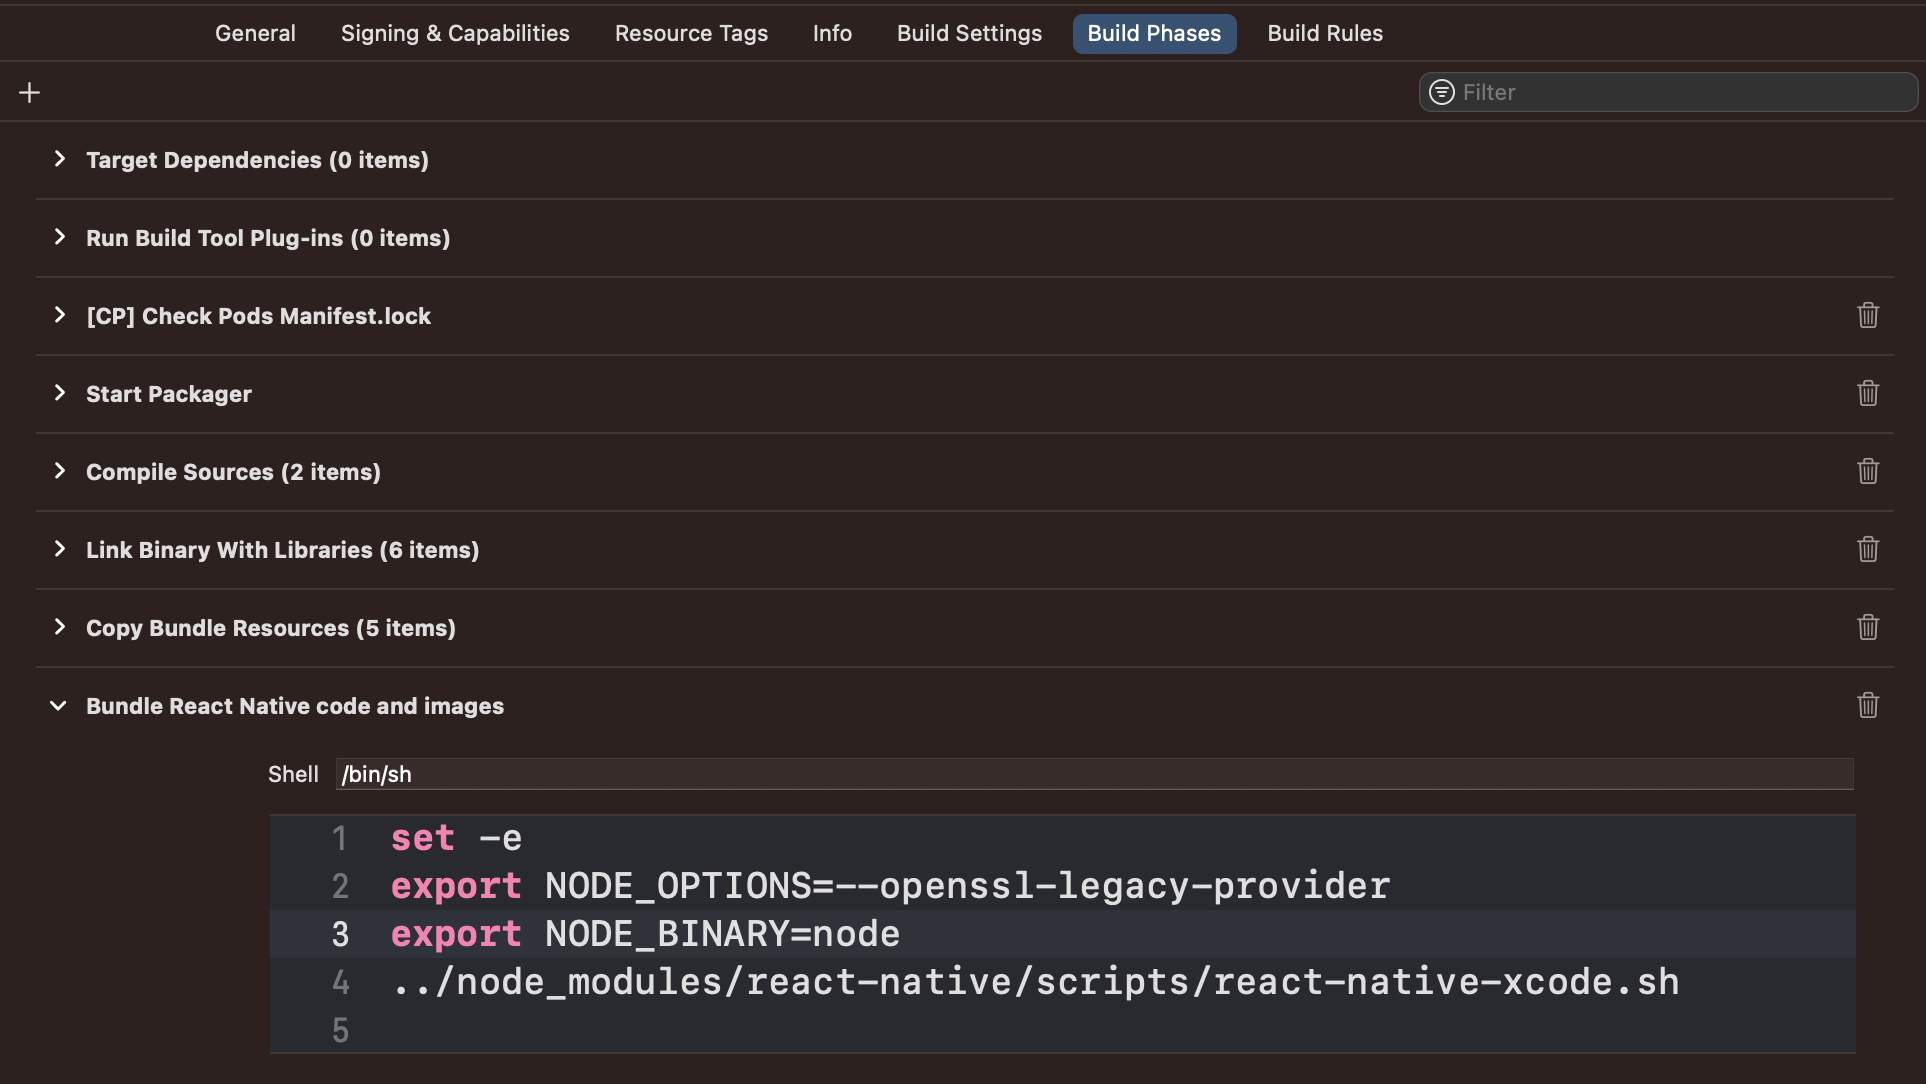Image resolution: width=1926 pixels, height=1084 pixels.
Task: Delete Bundle React Native code phase
Action: click(x=1867, y=706)
